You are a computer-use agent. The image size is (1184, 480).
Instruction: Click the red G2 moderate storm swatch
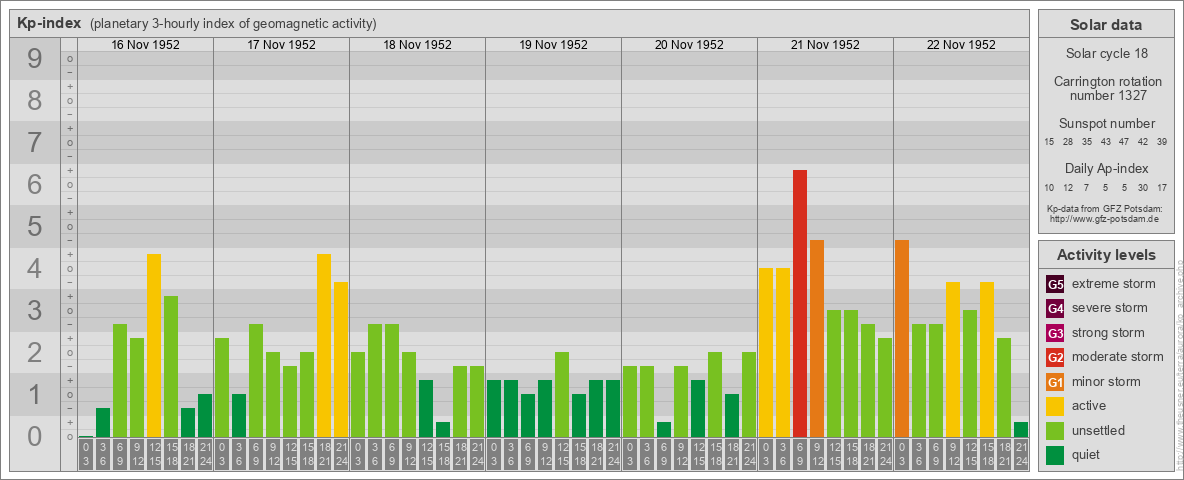pos(1055,357)
